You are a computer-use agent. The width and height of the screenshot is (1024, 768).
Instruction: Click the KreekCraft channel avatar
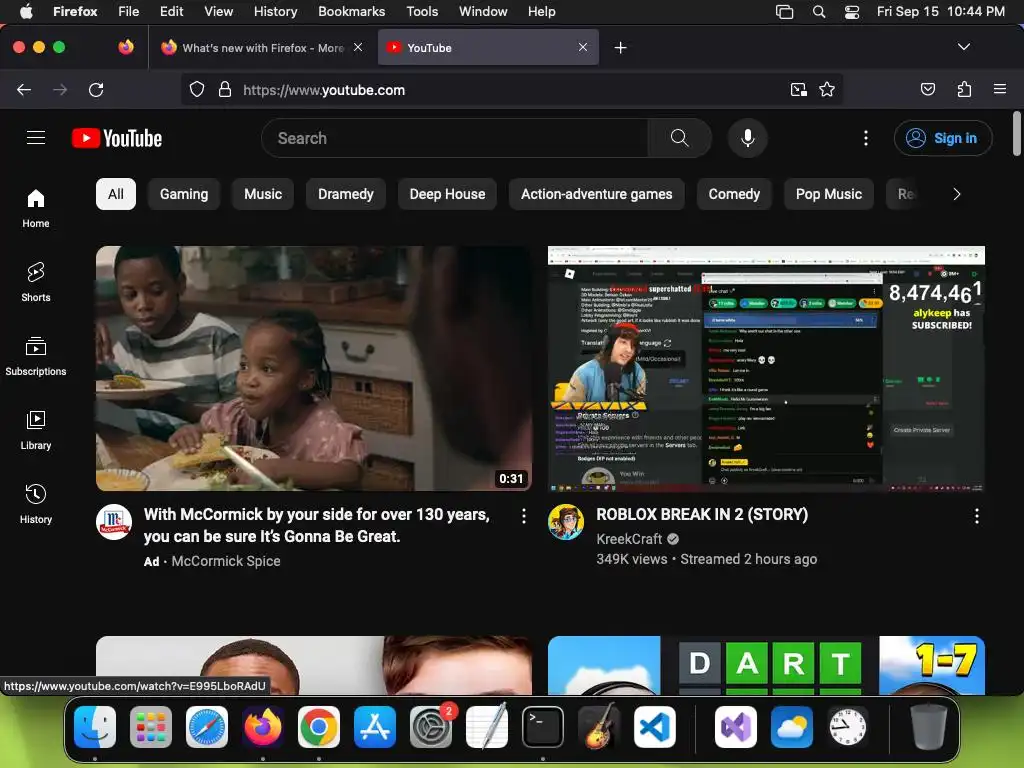pyautogui.click(x=566, y=522)
